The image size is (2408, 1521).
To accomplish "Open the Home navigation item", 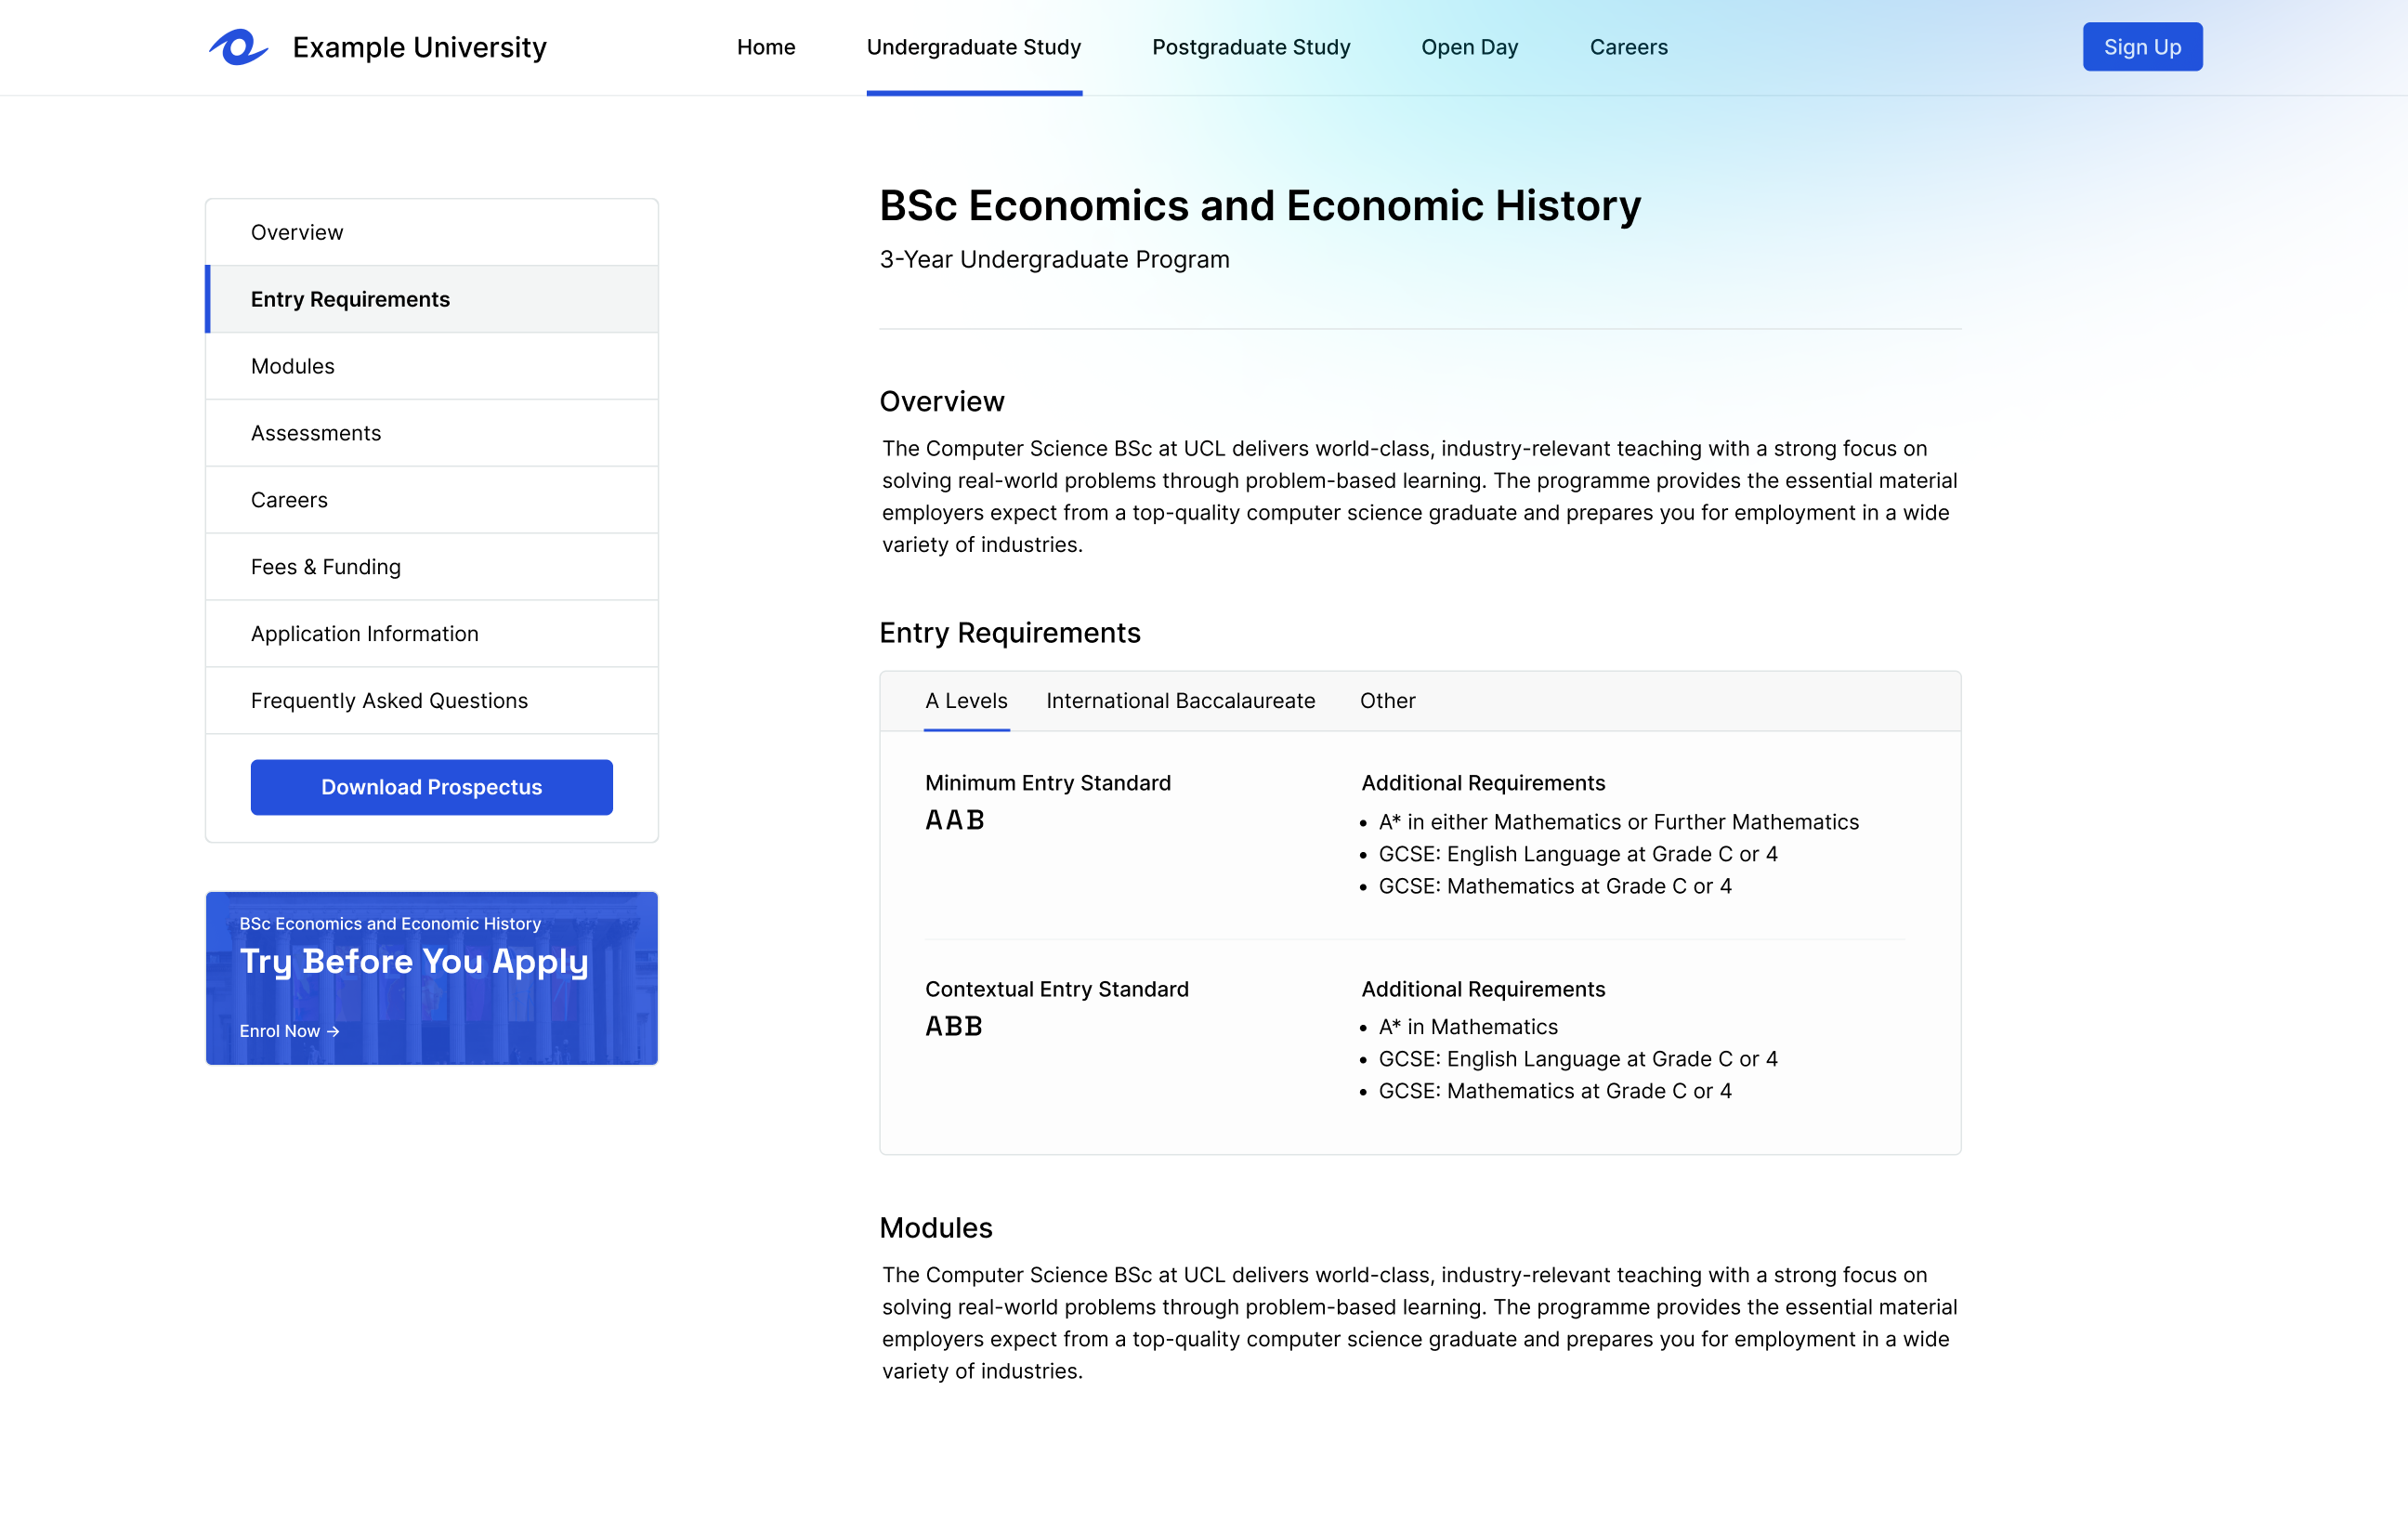I will point(766,47).
